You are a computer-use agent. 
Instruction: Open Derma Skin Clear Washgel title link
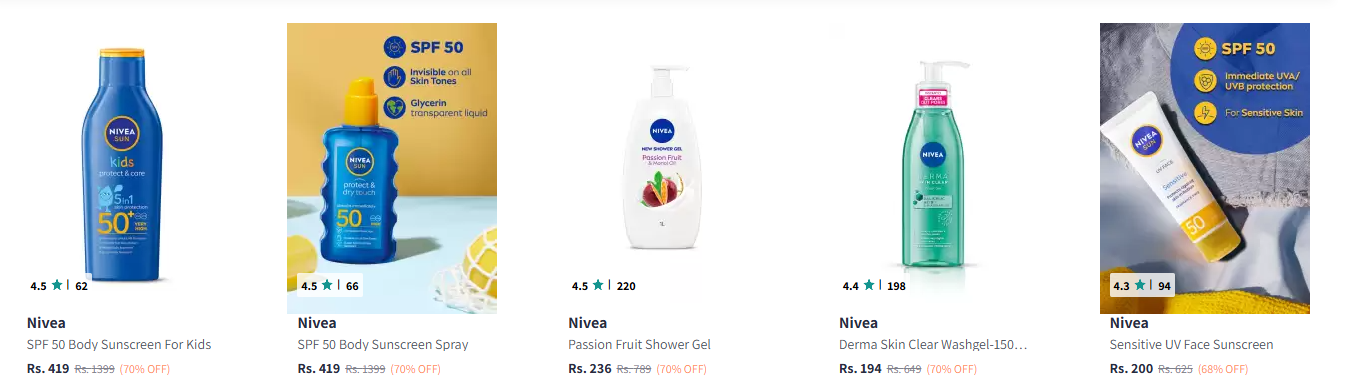[933, 345]
